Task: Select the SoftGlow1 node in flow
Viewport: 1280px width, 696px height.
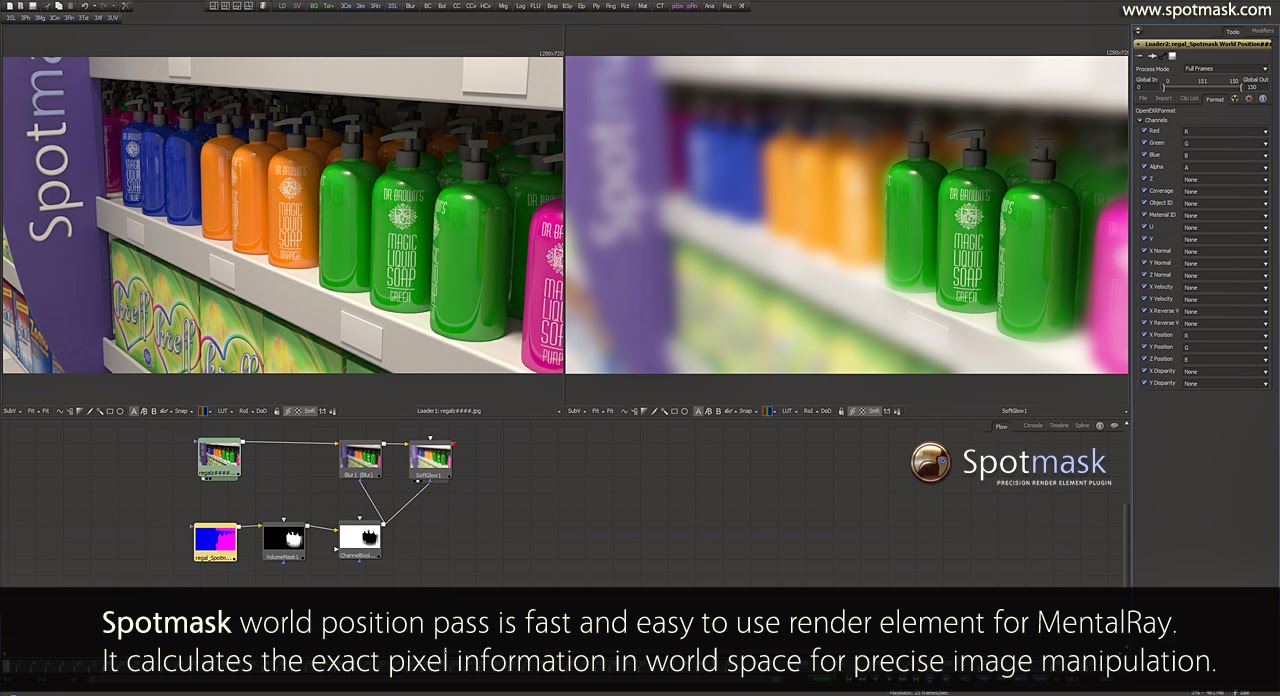Action: click(430, 460)
